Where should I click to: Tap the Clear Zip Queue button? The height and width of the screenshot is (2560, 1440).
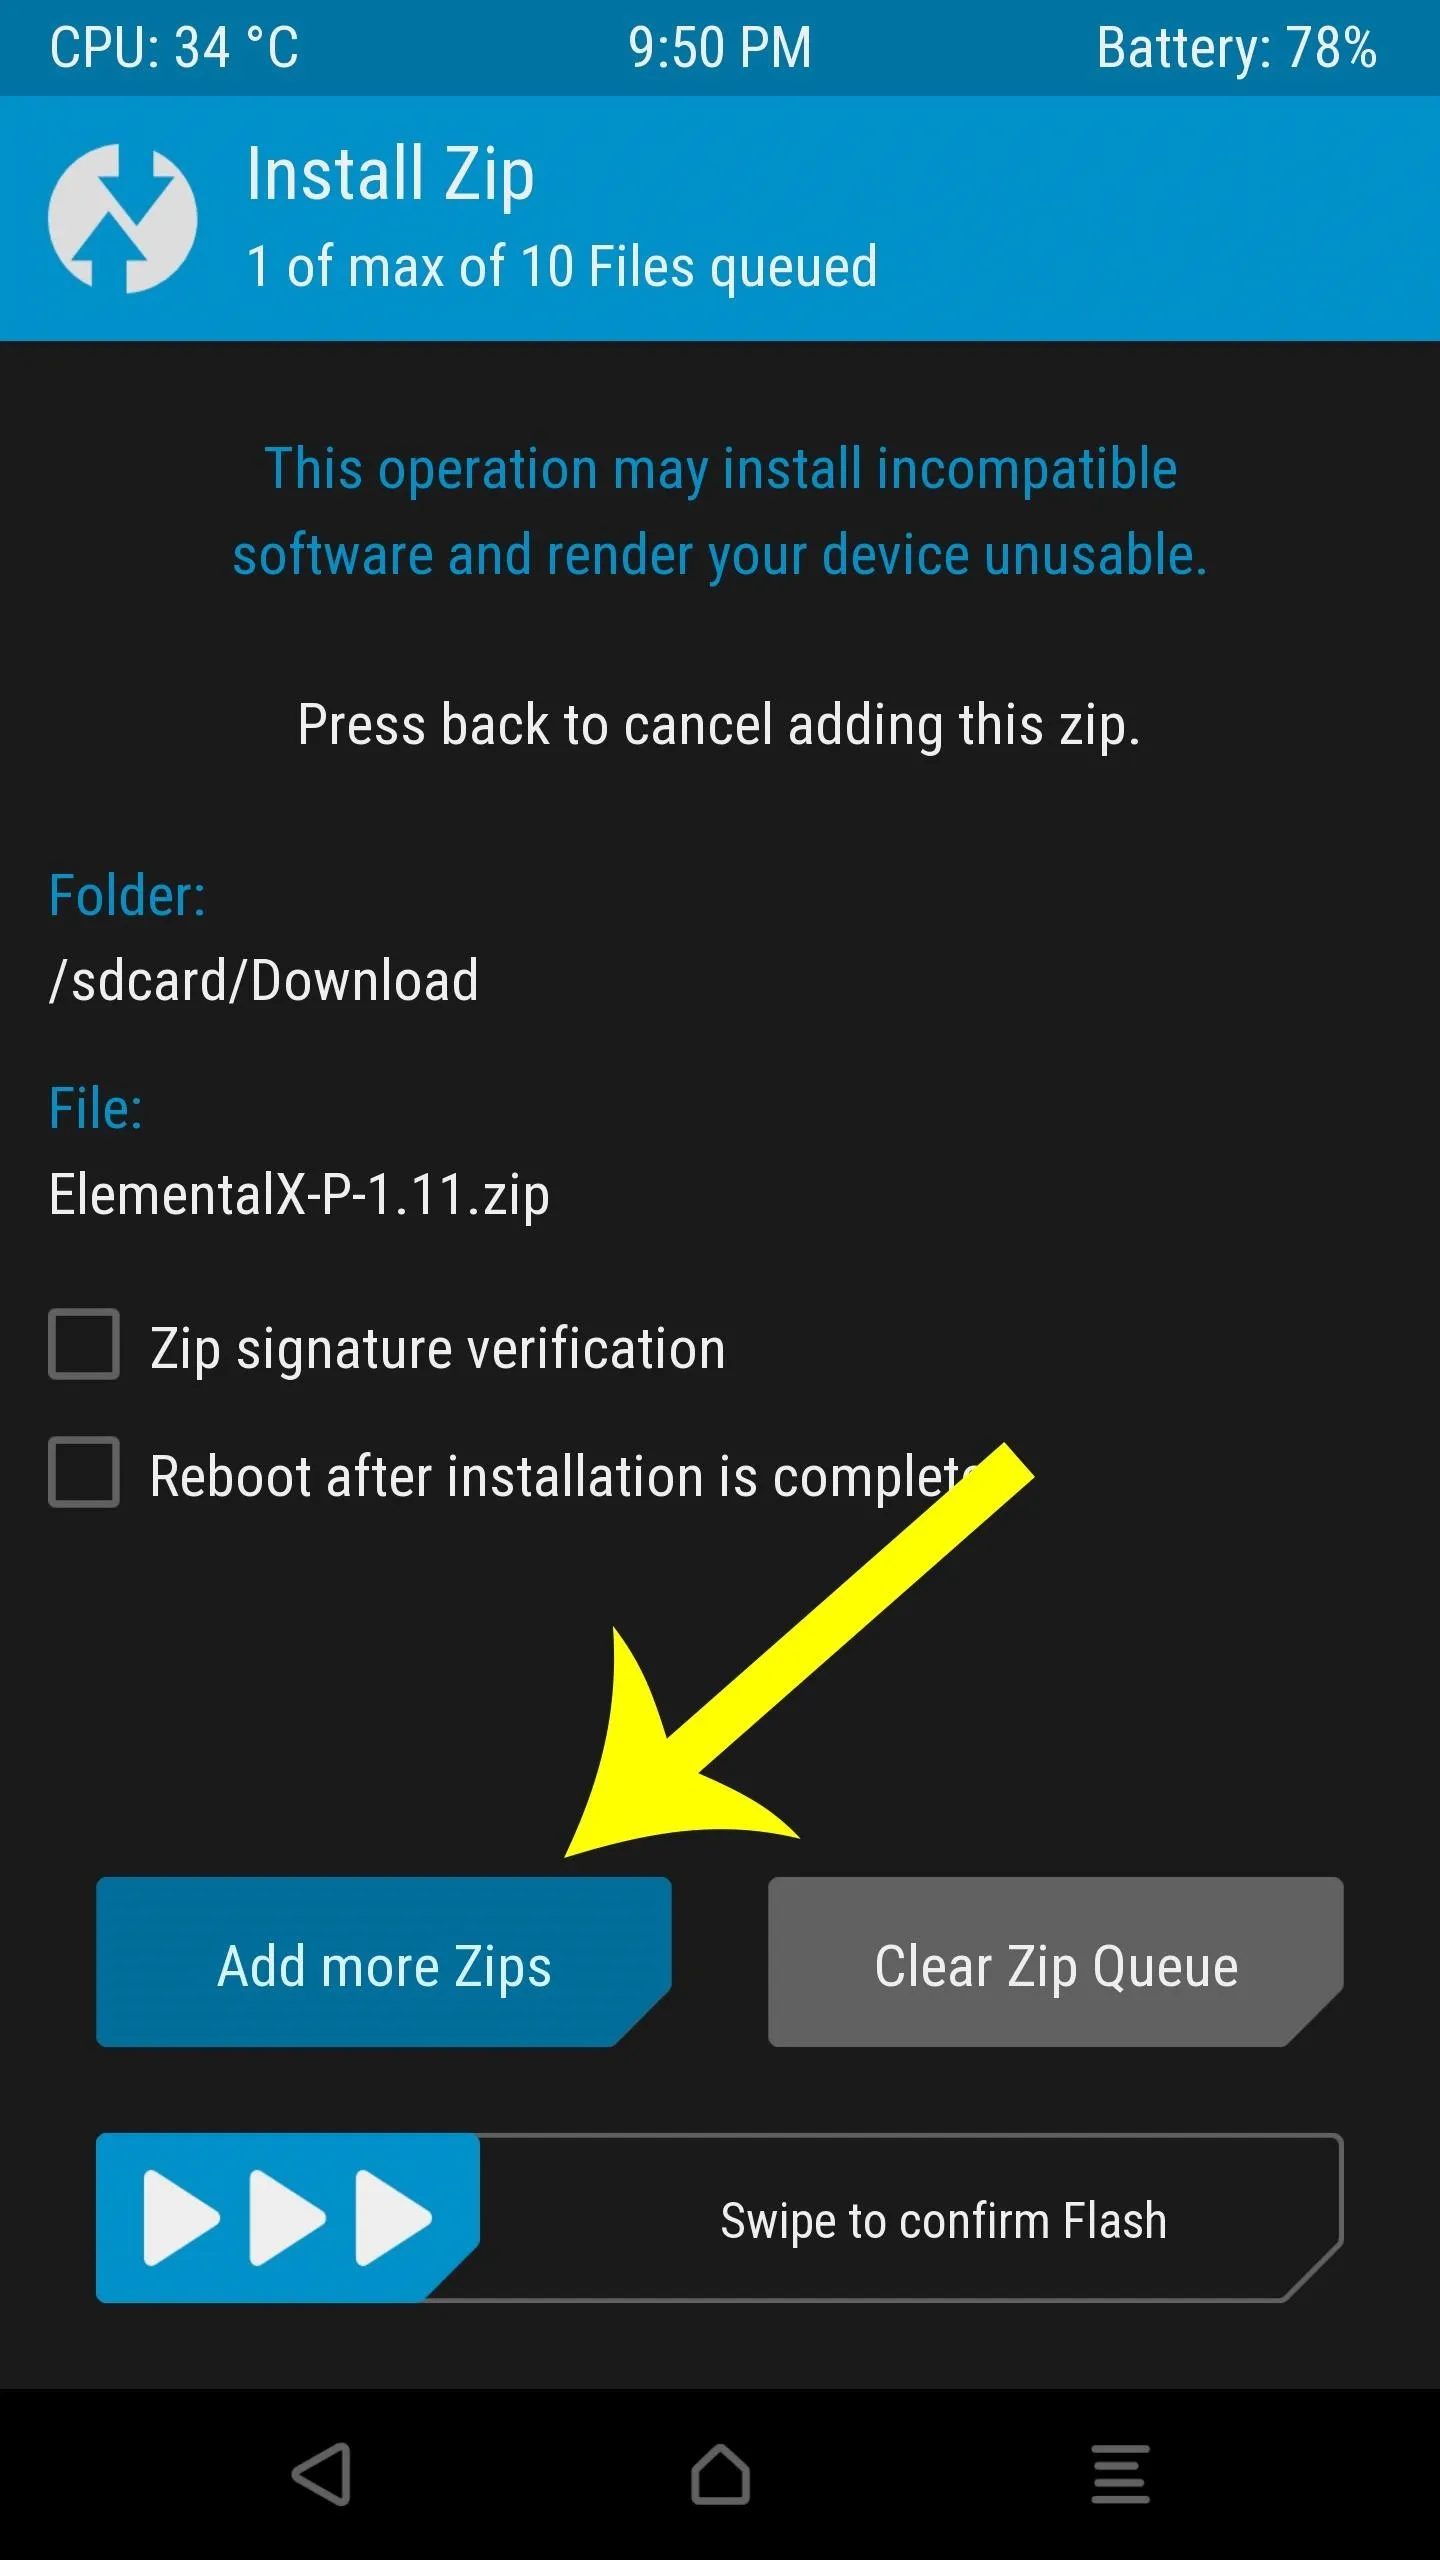click(1056, 1962)
